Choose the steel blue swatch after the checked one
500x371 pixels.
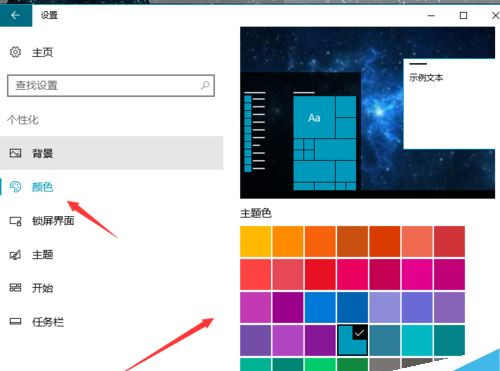(x=385, y=340)
